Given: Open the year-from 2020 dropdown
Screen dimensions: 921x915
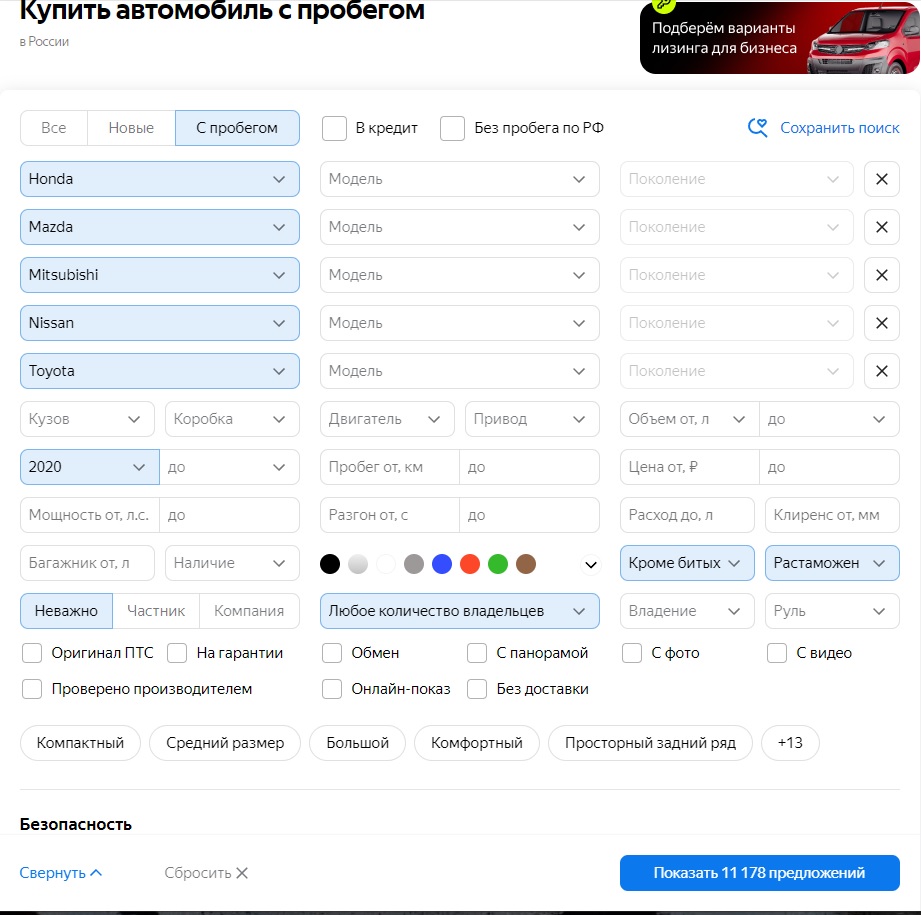Looking at the screenshot, I should pyautogui.click(x=89, y=467).
